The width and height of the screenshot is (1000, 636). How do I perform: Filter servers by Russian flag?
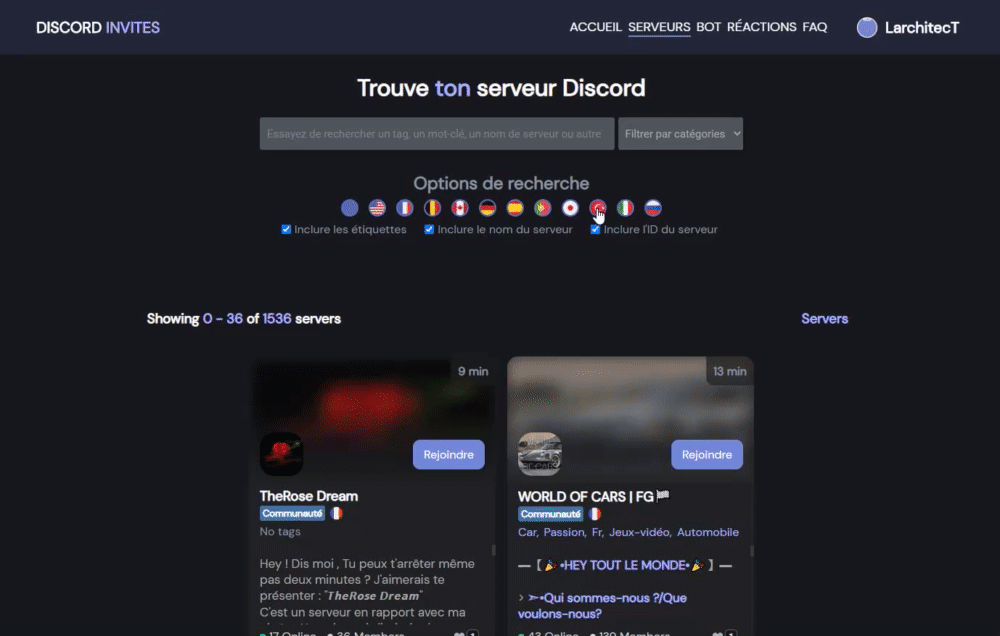[x=652, y=208]
